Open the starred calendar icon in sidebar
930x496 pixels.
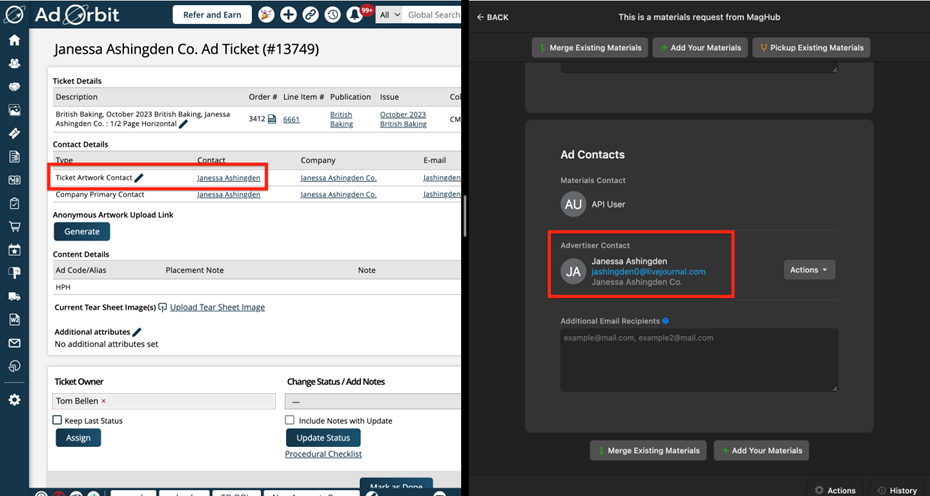coord(14,250)
